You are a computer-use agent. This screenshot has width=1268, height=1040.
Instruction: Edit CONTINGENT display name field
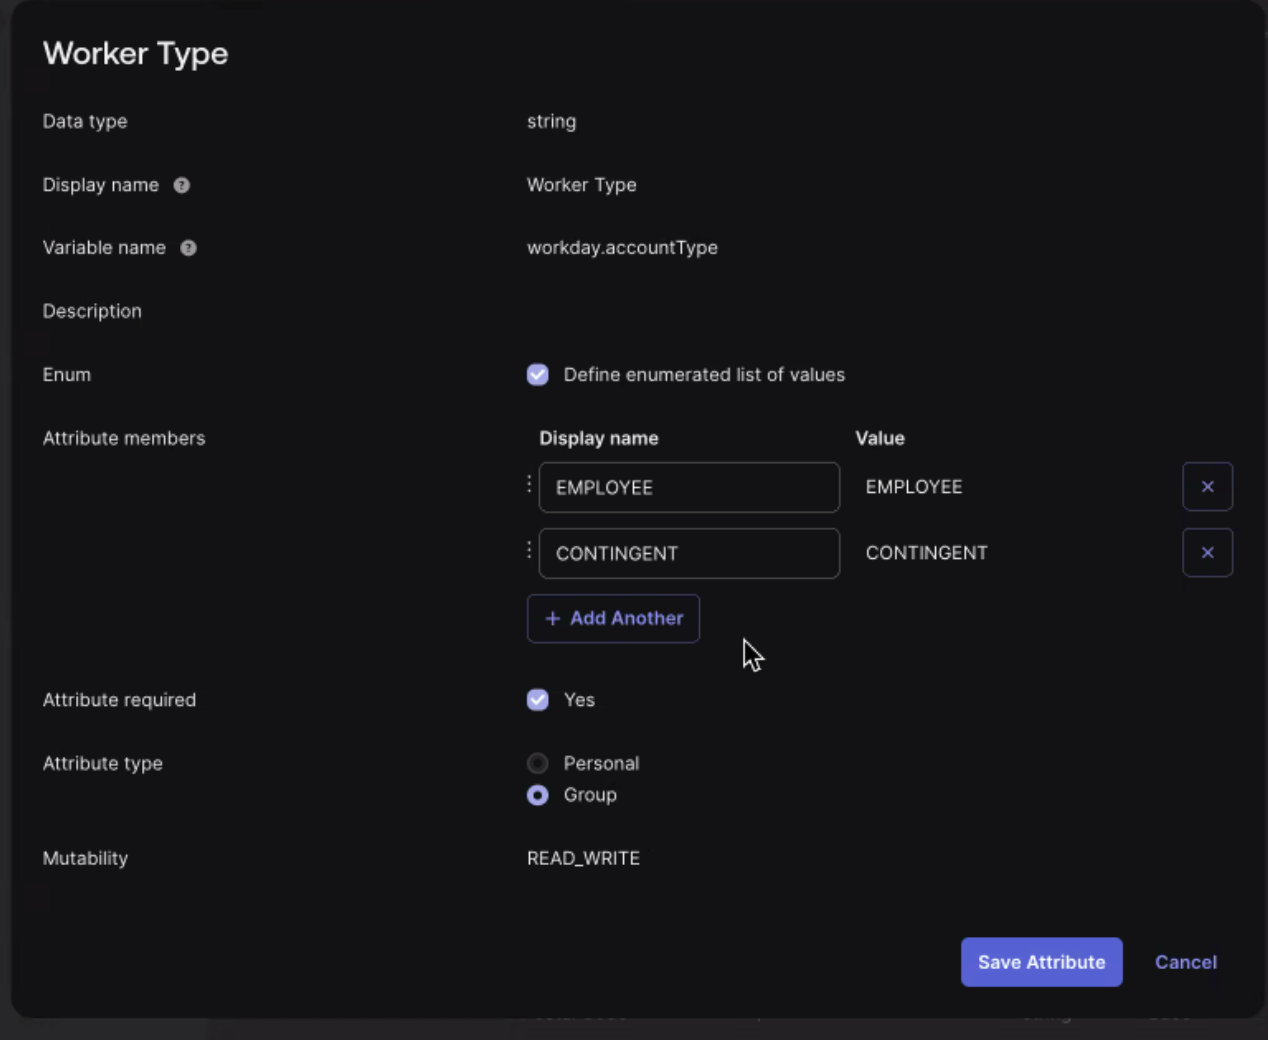(x=689, y=553)
